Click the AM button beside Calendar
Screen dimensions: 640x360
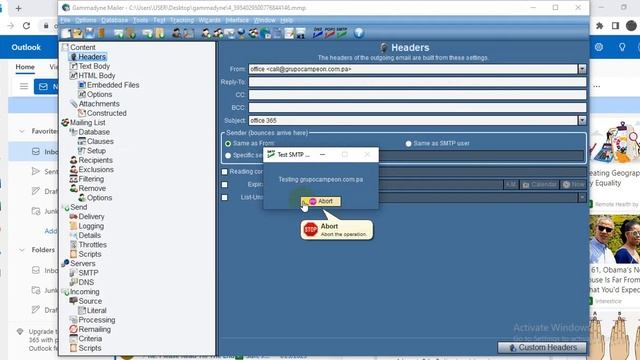[511, 185]
